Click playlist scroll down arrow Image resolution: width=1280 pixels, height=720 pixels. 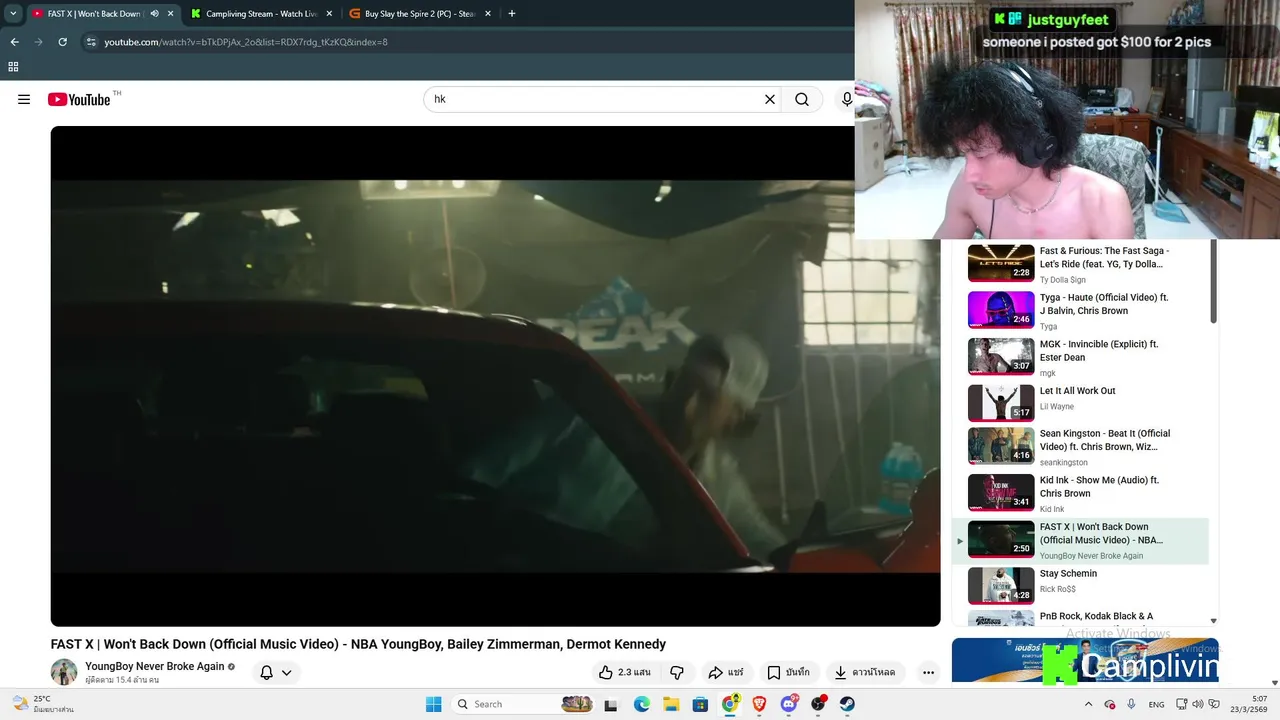click(x=1214, y=621)
